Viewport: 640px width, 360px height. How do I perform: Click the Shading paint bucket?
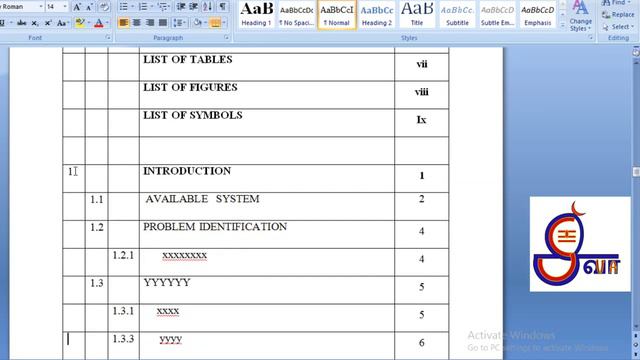198,23
